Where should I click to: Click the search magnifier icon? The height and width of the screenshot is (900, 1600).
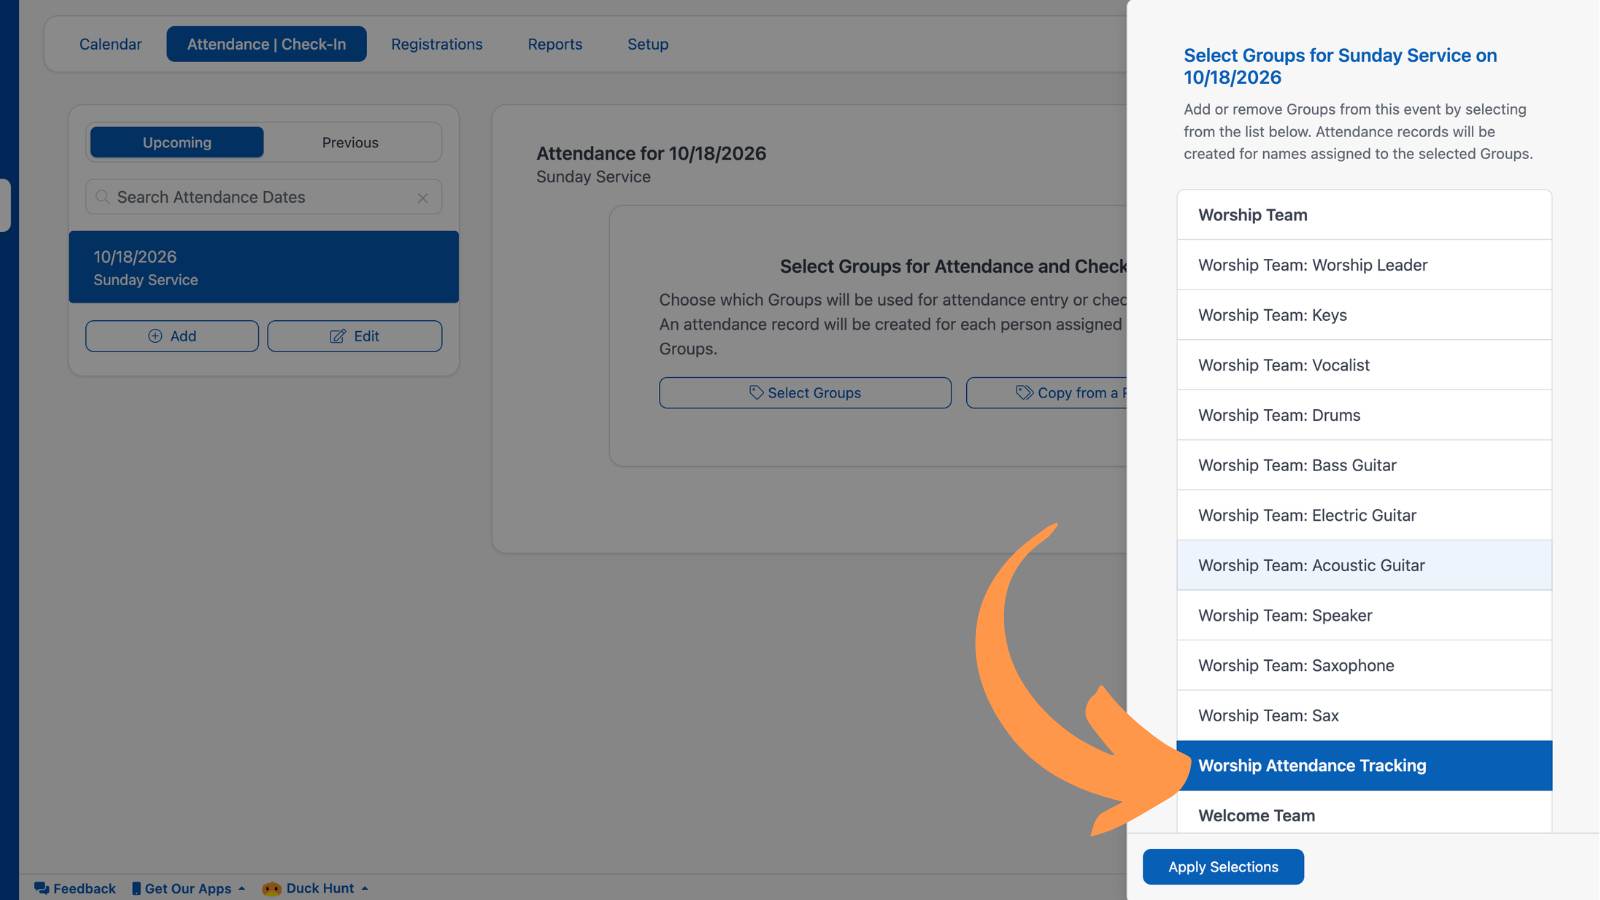[x=102, y=197]
